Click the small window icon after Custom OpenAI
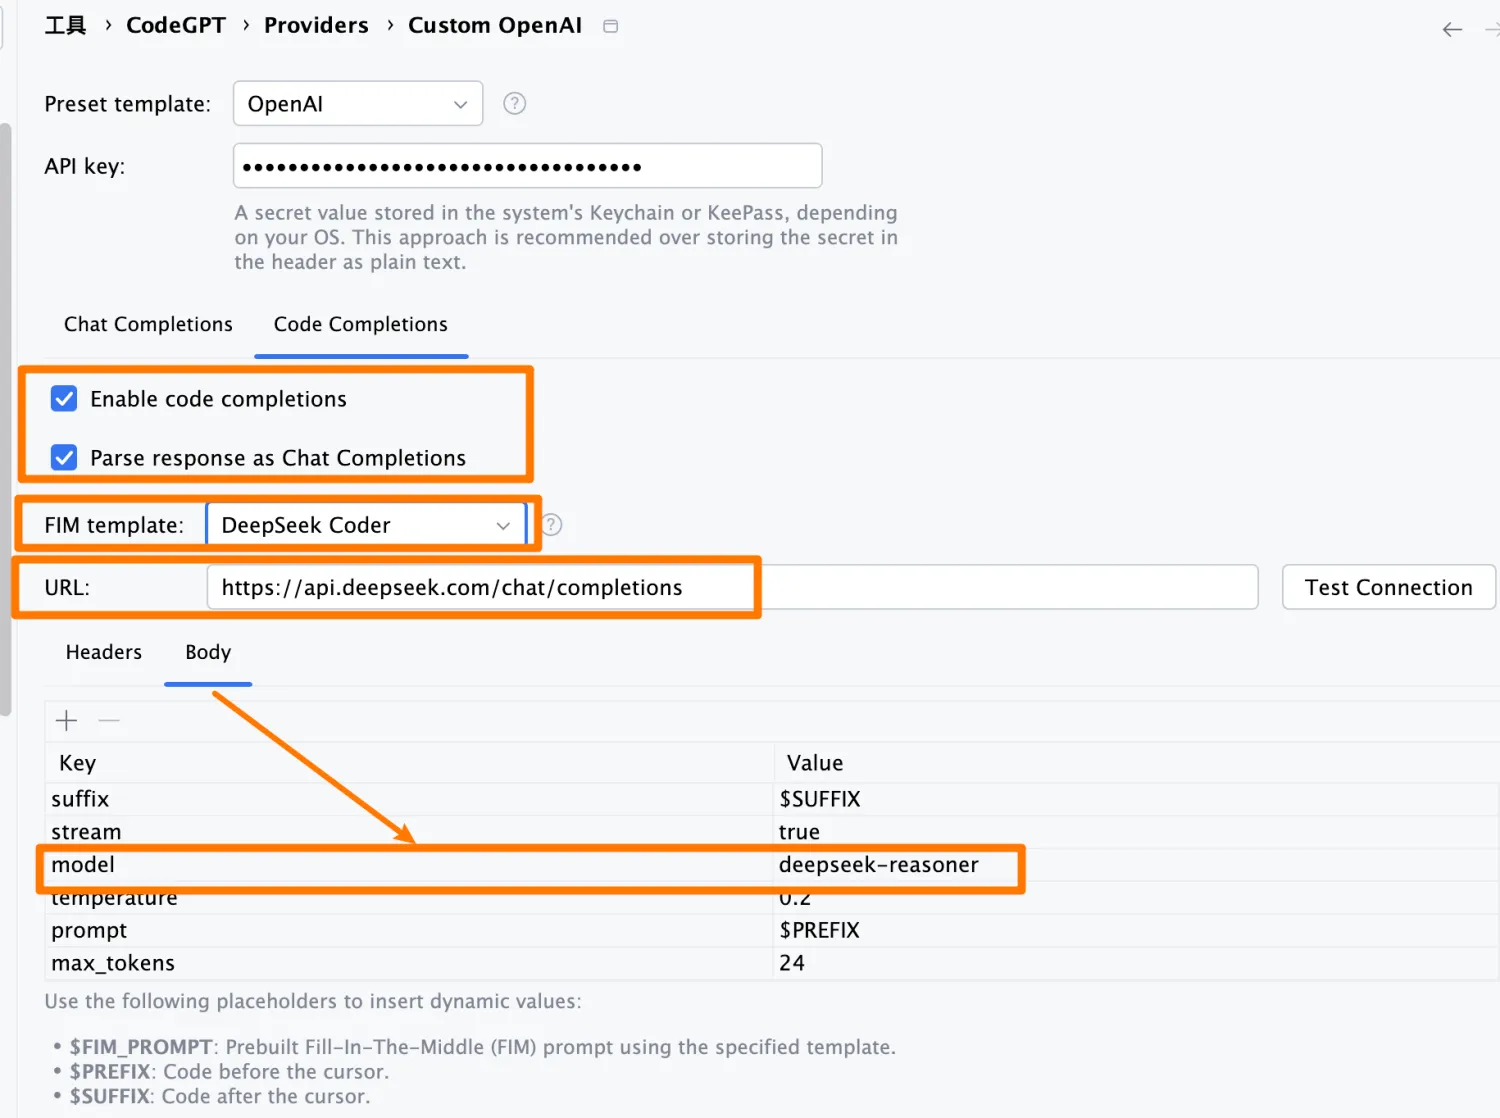1500x1118 pixels. [x=610, y=26]
